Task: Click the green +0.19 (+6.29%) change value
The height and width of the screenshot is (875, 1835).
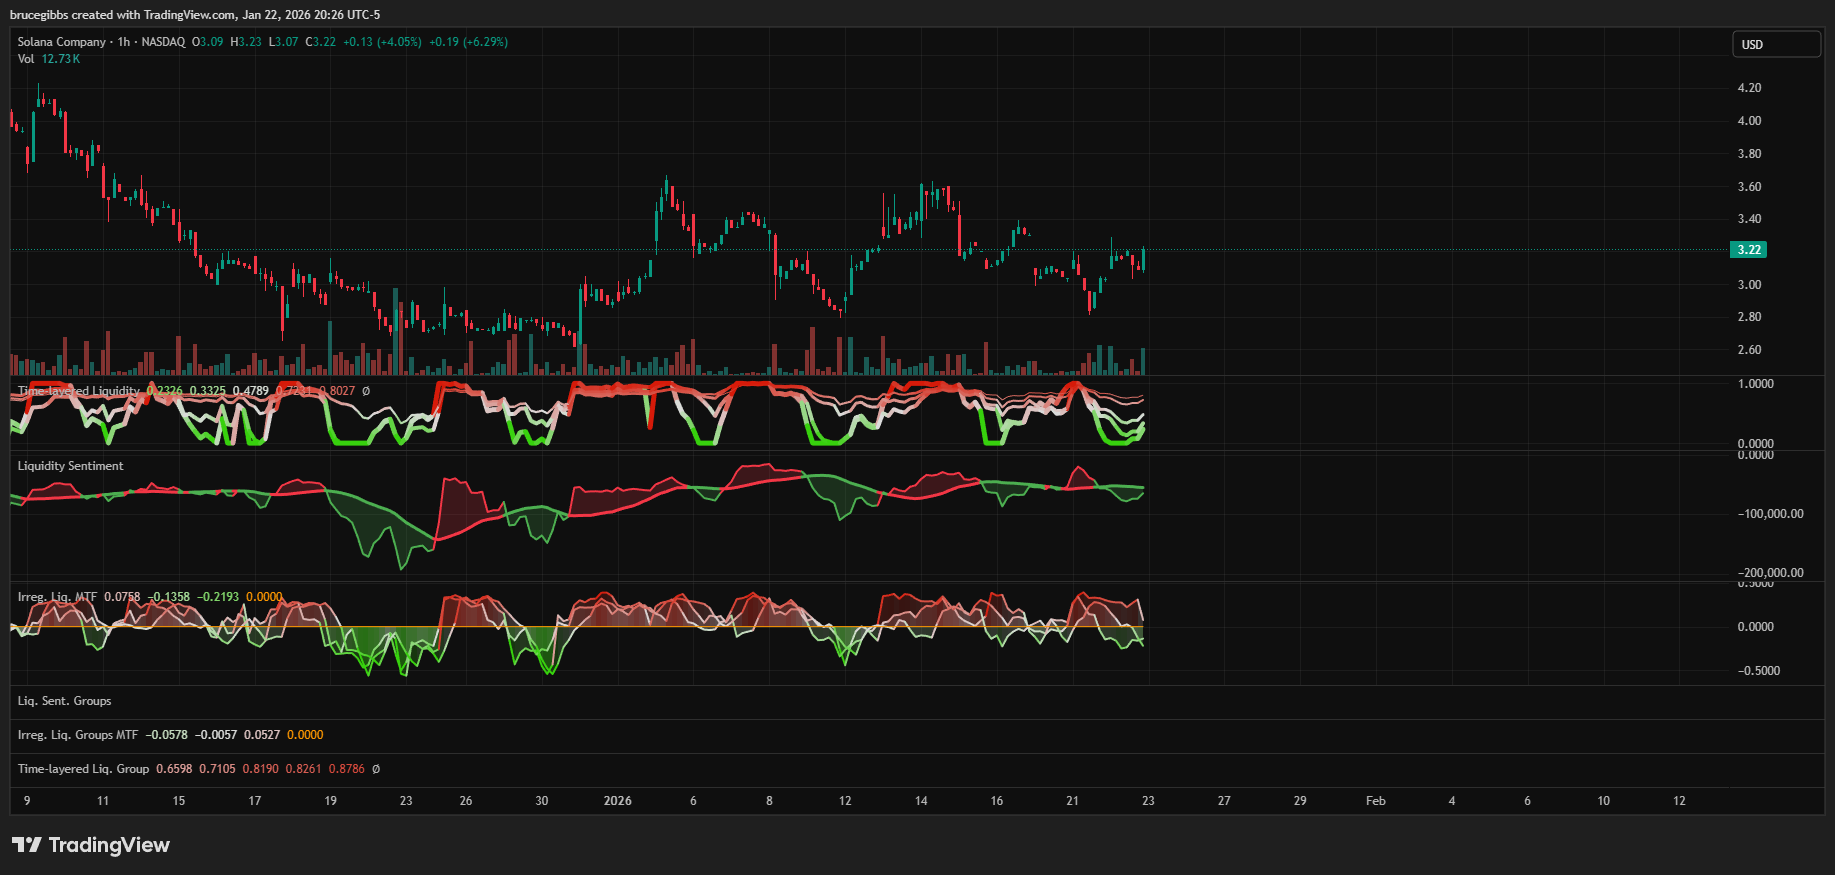Action: point(468,42)
